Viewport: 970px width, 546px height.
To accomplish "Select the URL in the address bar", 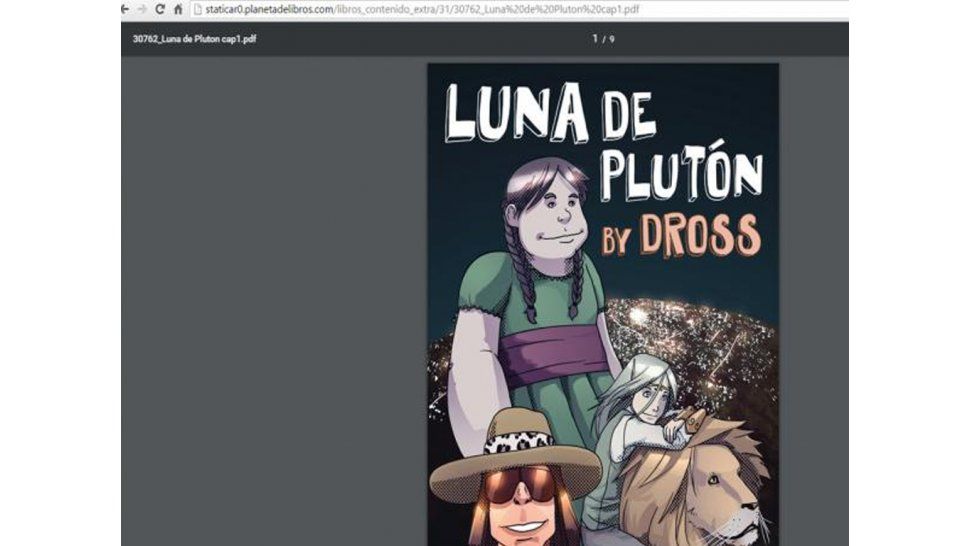I will (423, 9).
